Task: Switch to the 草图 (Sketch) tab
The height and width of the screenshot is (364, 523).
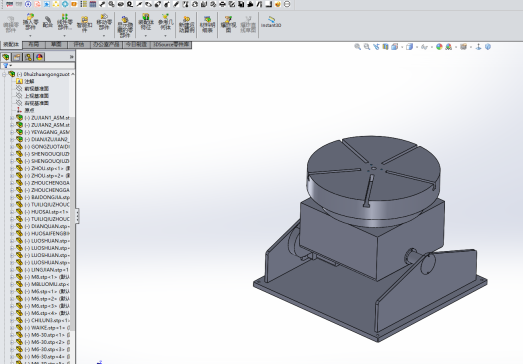Action: tap(56, 45)
